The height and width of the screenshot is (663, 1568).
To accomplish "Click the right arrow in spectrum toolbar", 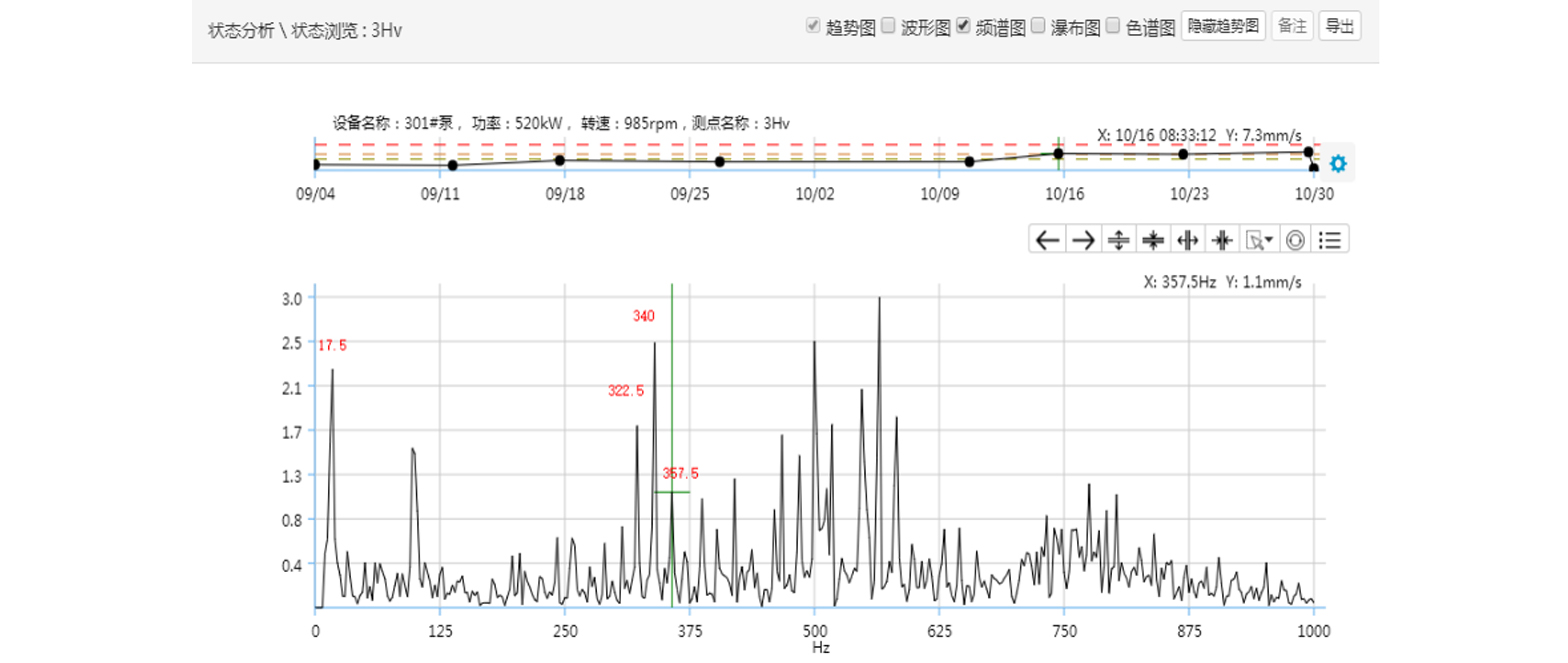I will pos(1083,240).
